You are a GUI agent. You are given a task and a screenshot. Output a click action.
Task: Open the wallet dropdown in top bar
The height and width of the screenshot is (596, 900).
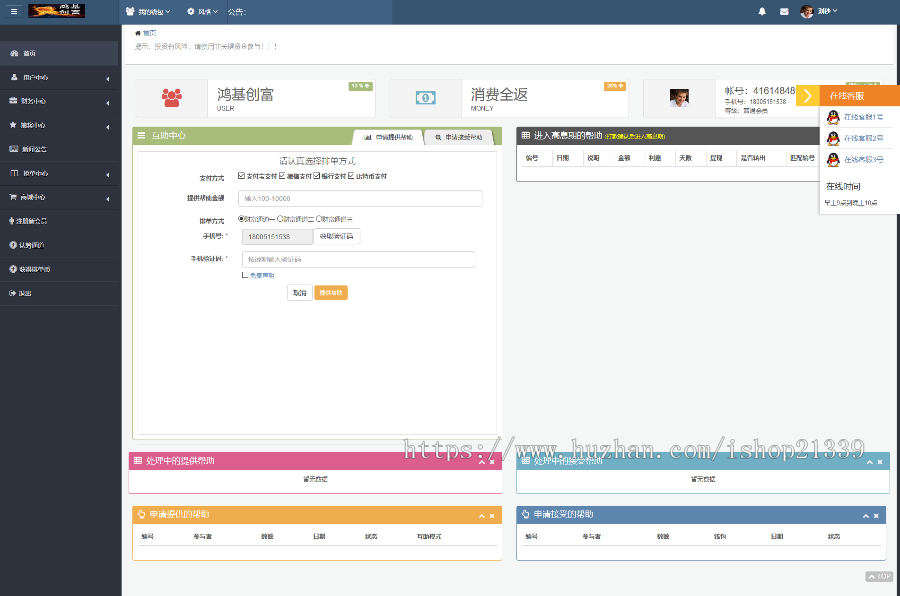click(148, 11)
